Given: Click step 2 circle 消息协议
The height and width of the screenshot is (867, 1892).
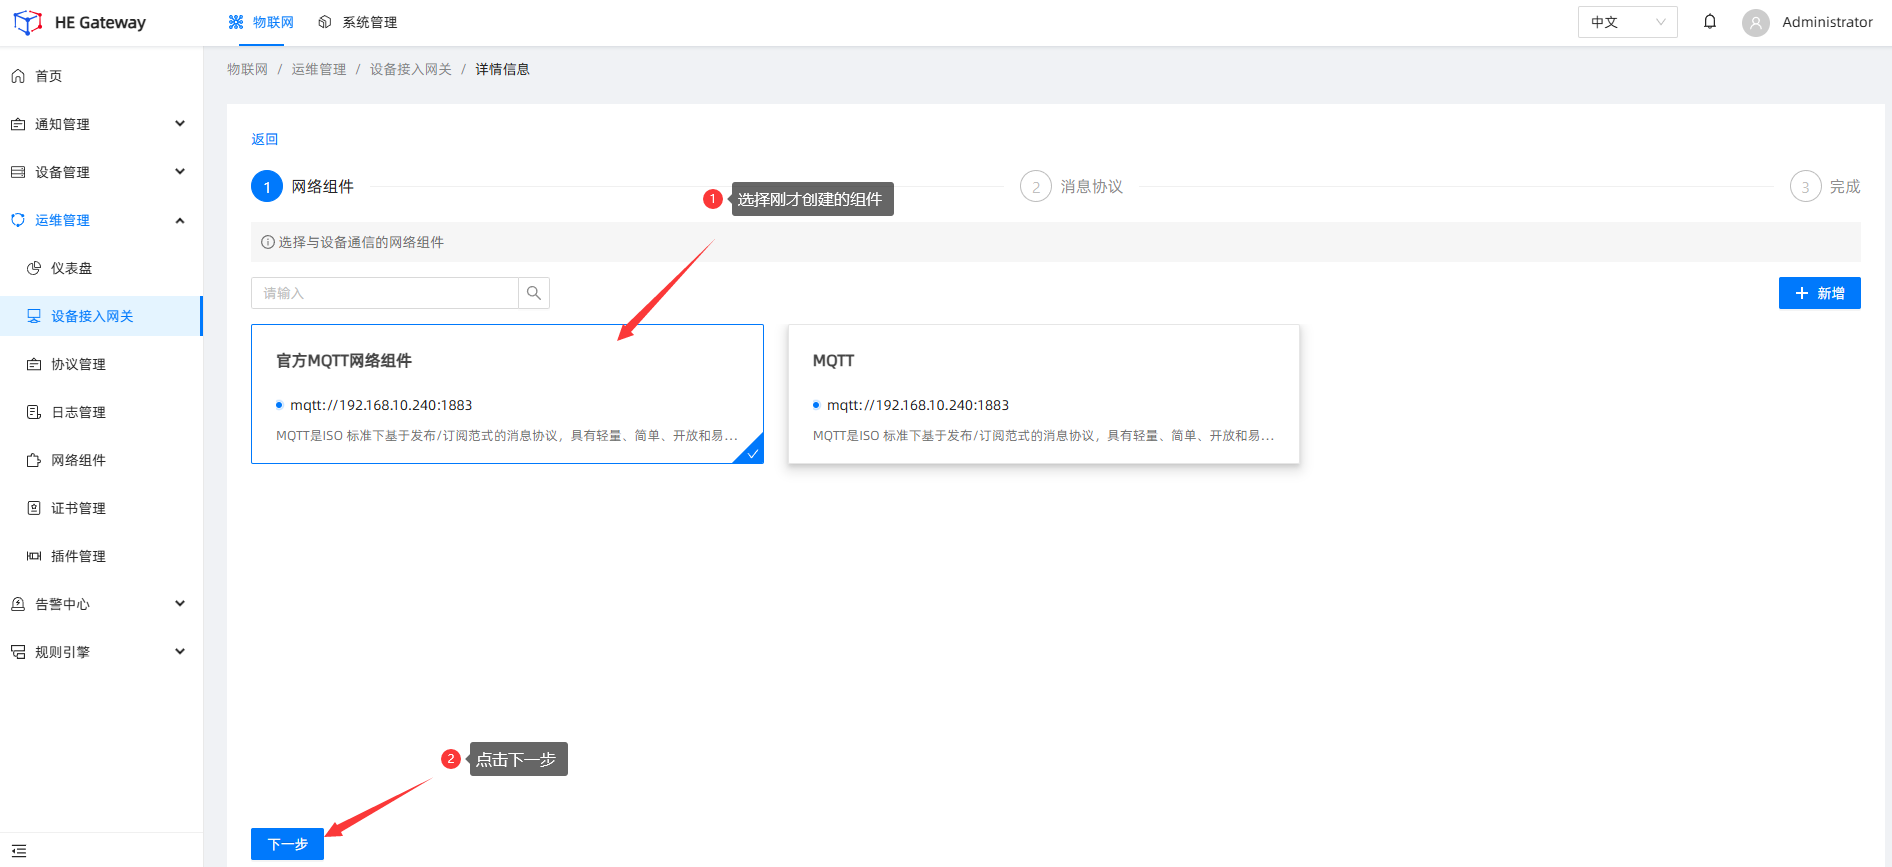Looking at the screenshot, I should 1036,186.
